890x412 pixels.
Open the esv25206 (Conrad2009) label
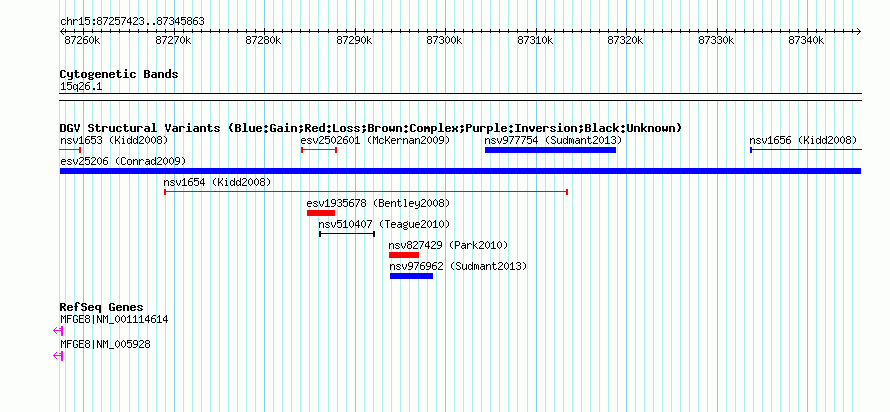[x=123, y=161]
